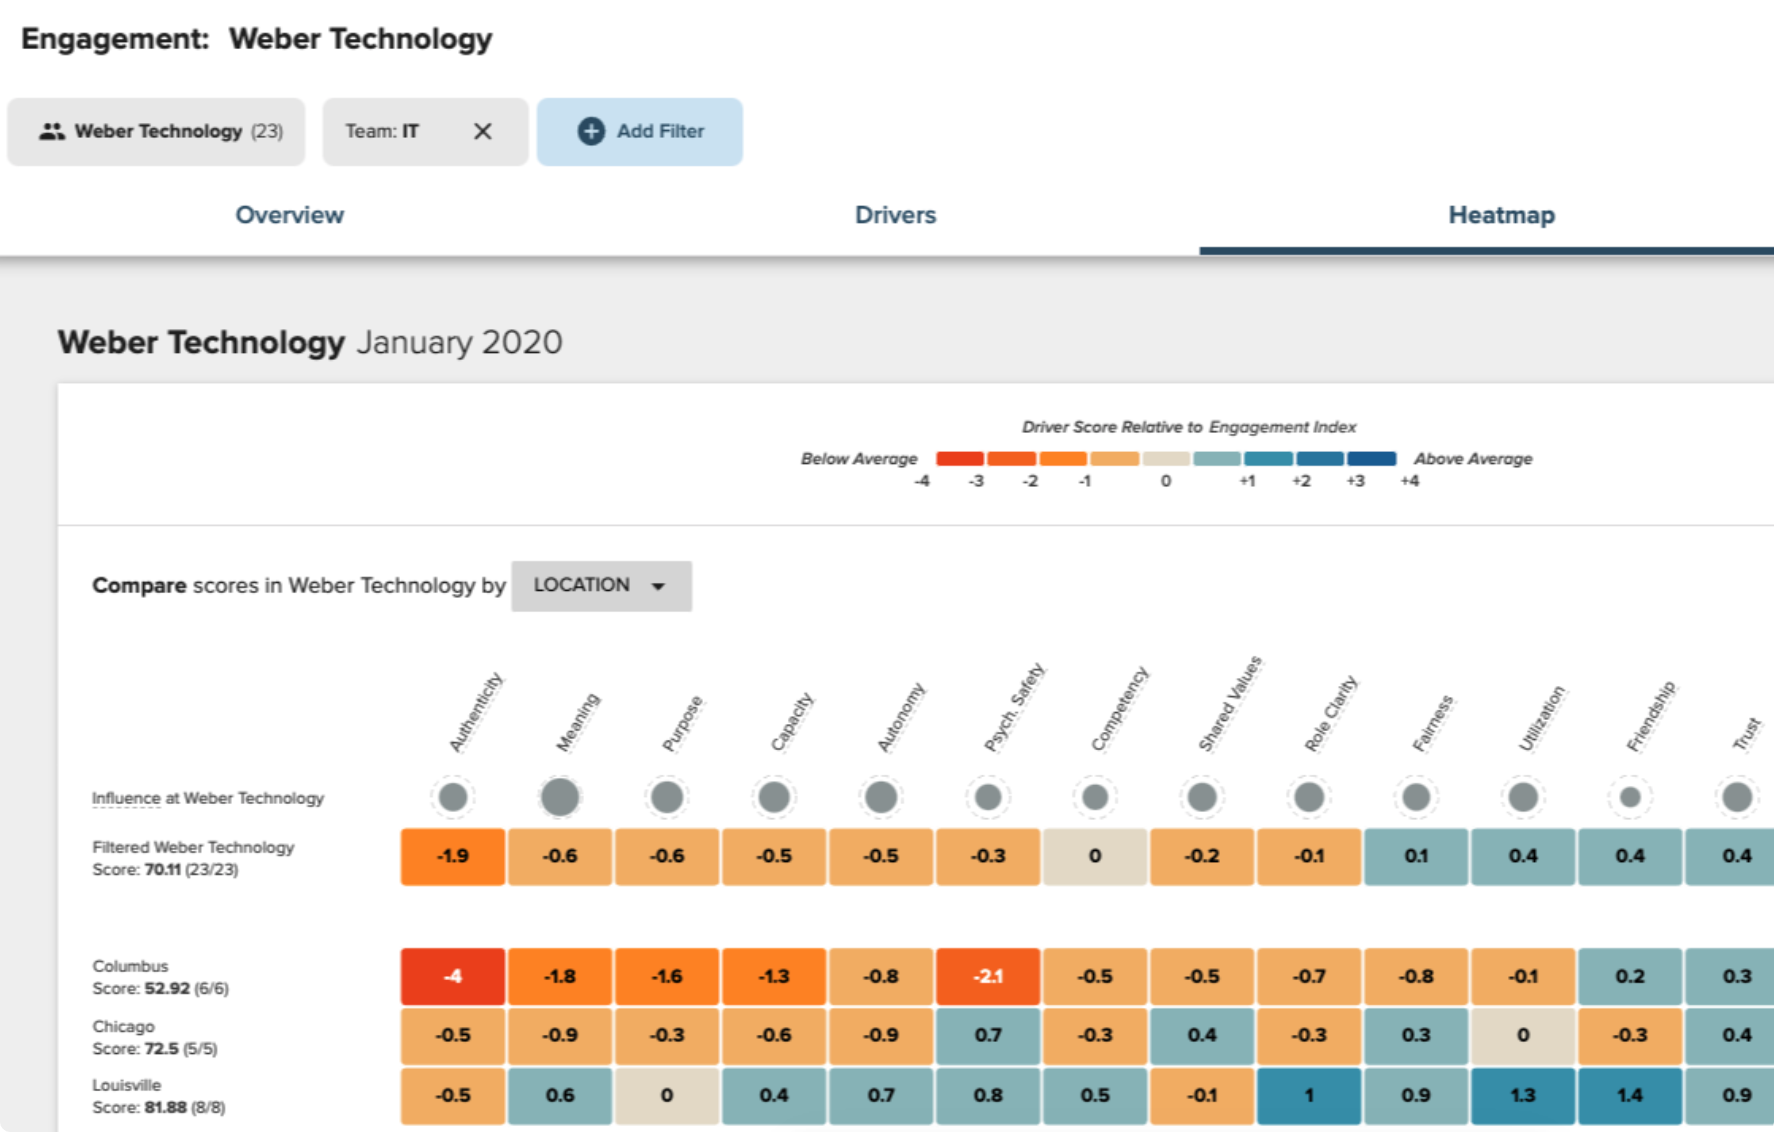The image size is (1774, 1132).
Task: Select the Weber Technology (23) filter chip
Action: [156, 131]
